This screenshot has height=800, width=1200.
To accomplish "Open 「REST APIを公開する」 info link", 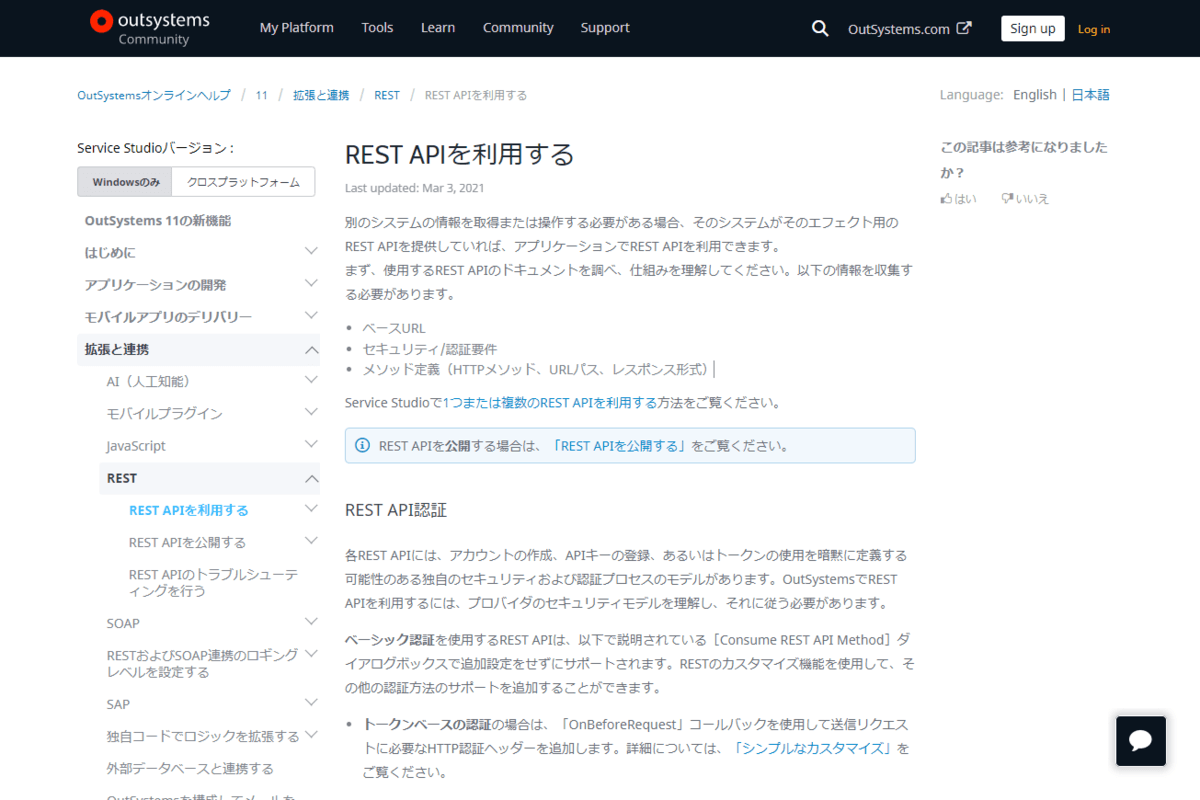I will tap(620, 446).
